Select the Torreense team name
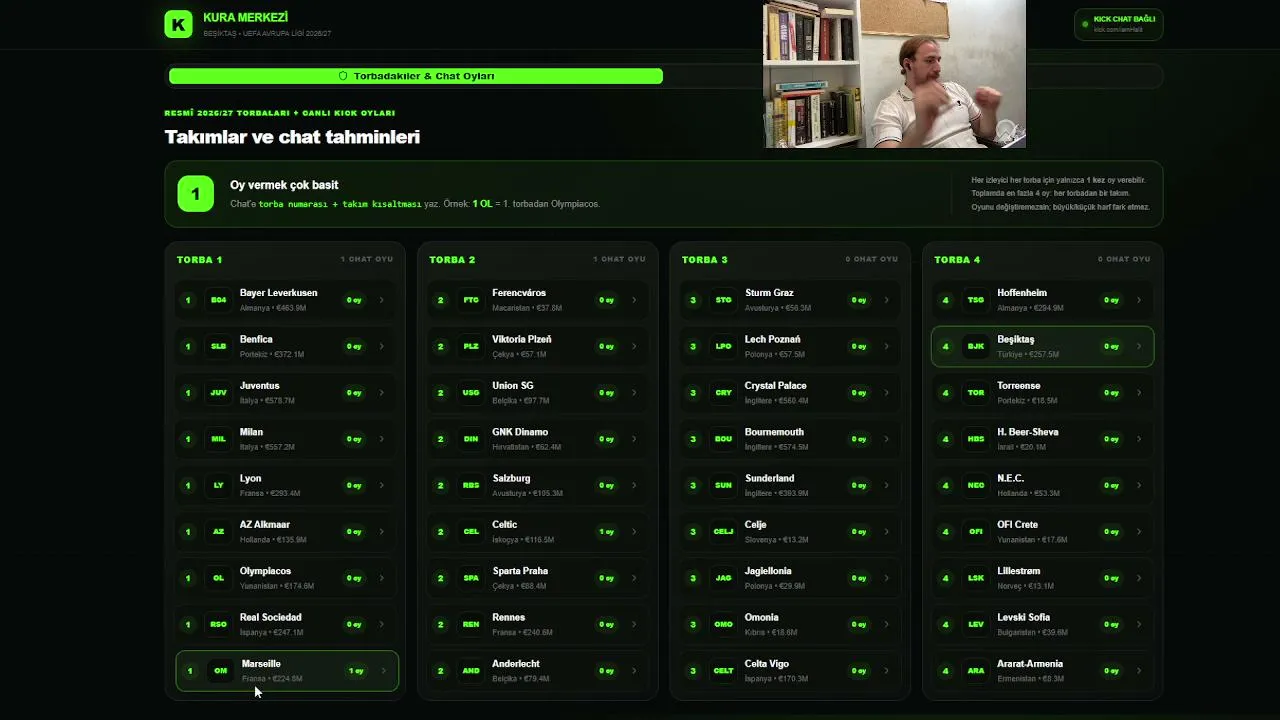Viewport: 1280px width, 720px height. point(1019,385)
